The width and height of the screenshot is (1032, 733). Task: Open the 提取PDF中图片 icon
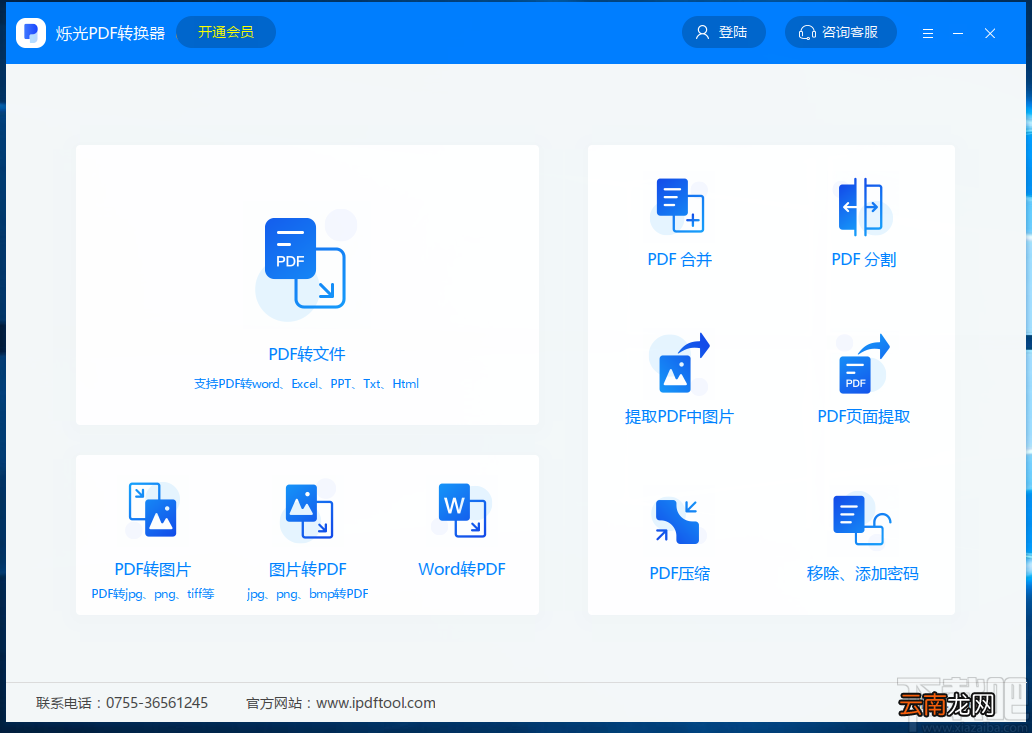(x=679, y=363)
